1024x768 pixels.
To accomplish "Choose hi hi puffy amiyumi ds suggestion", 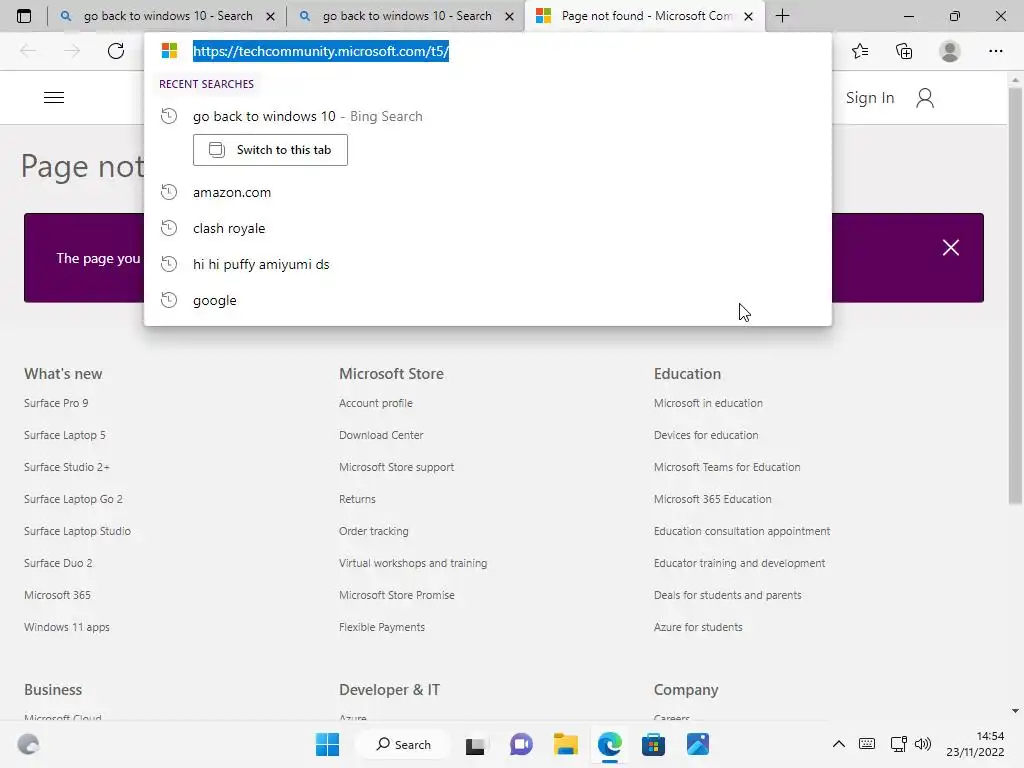I will click(487, 264).
